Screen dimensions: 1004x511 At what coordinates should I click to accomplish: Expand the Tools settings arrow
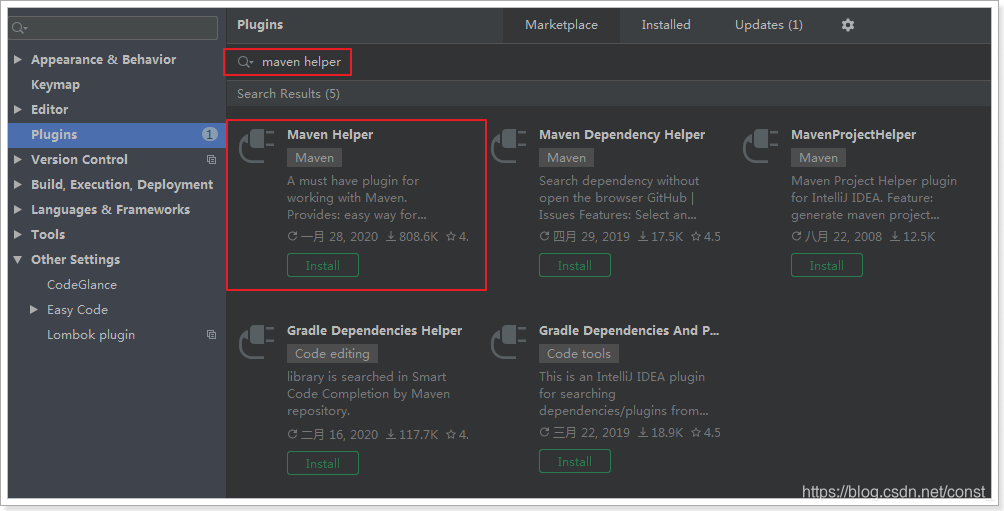click(18, 234)
